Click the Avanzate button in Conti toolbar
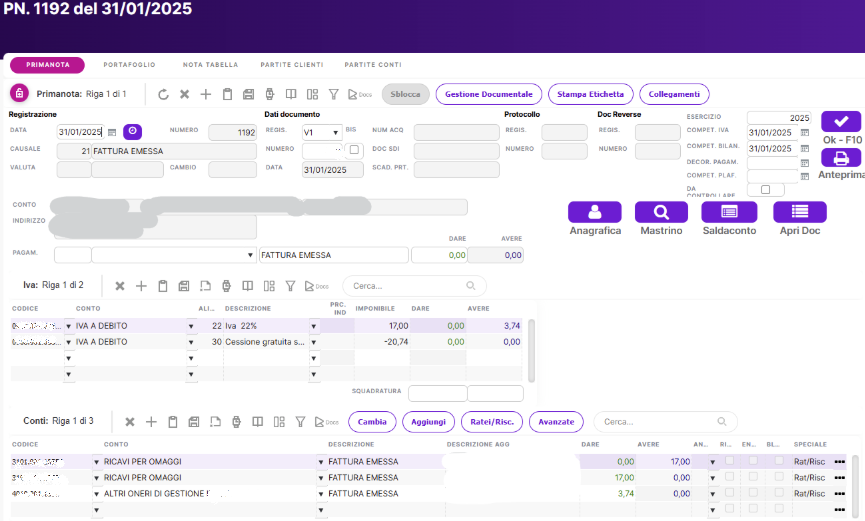Viewport: 865px width, 521px height. (x=556, y=422)
